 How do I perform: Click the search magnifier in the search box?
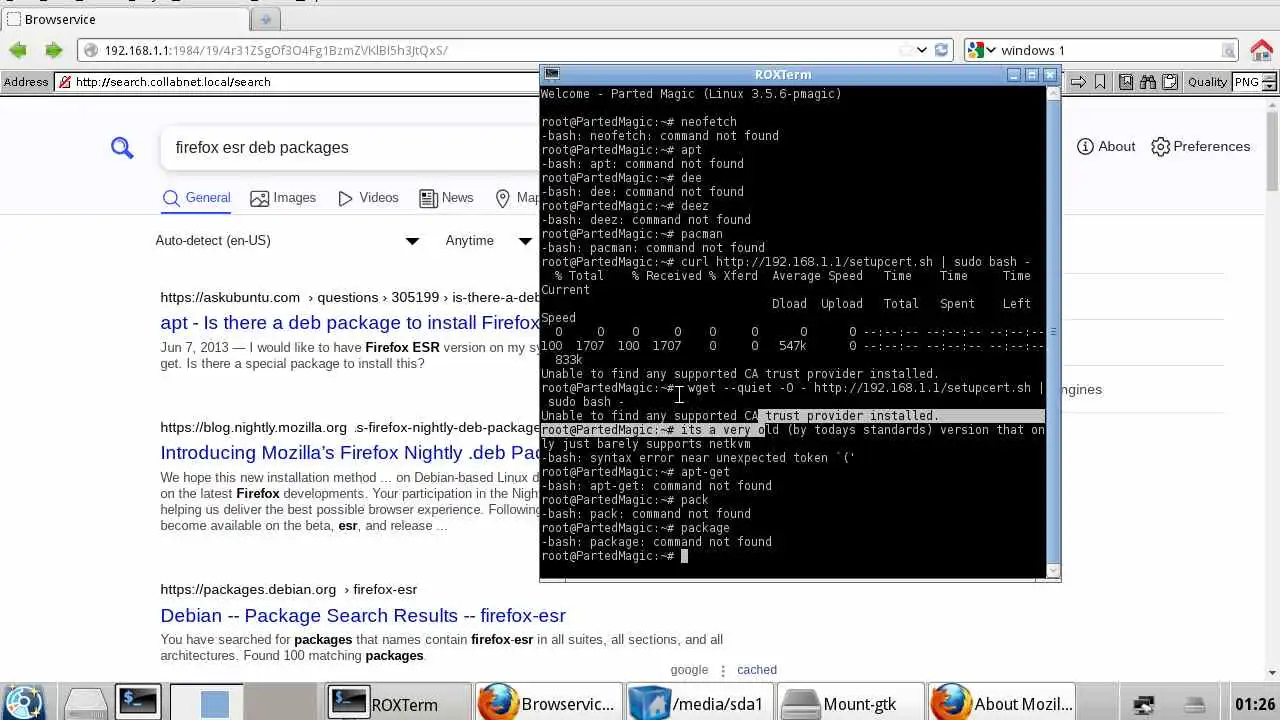pyautogui.click(x=1228, y=50)
